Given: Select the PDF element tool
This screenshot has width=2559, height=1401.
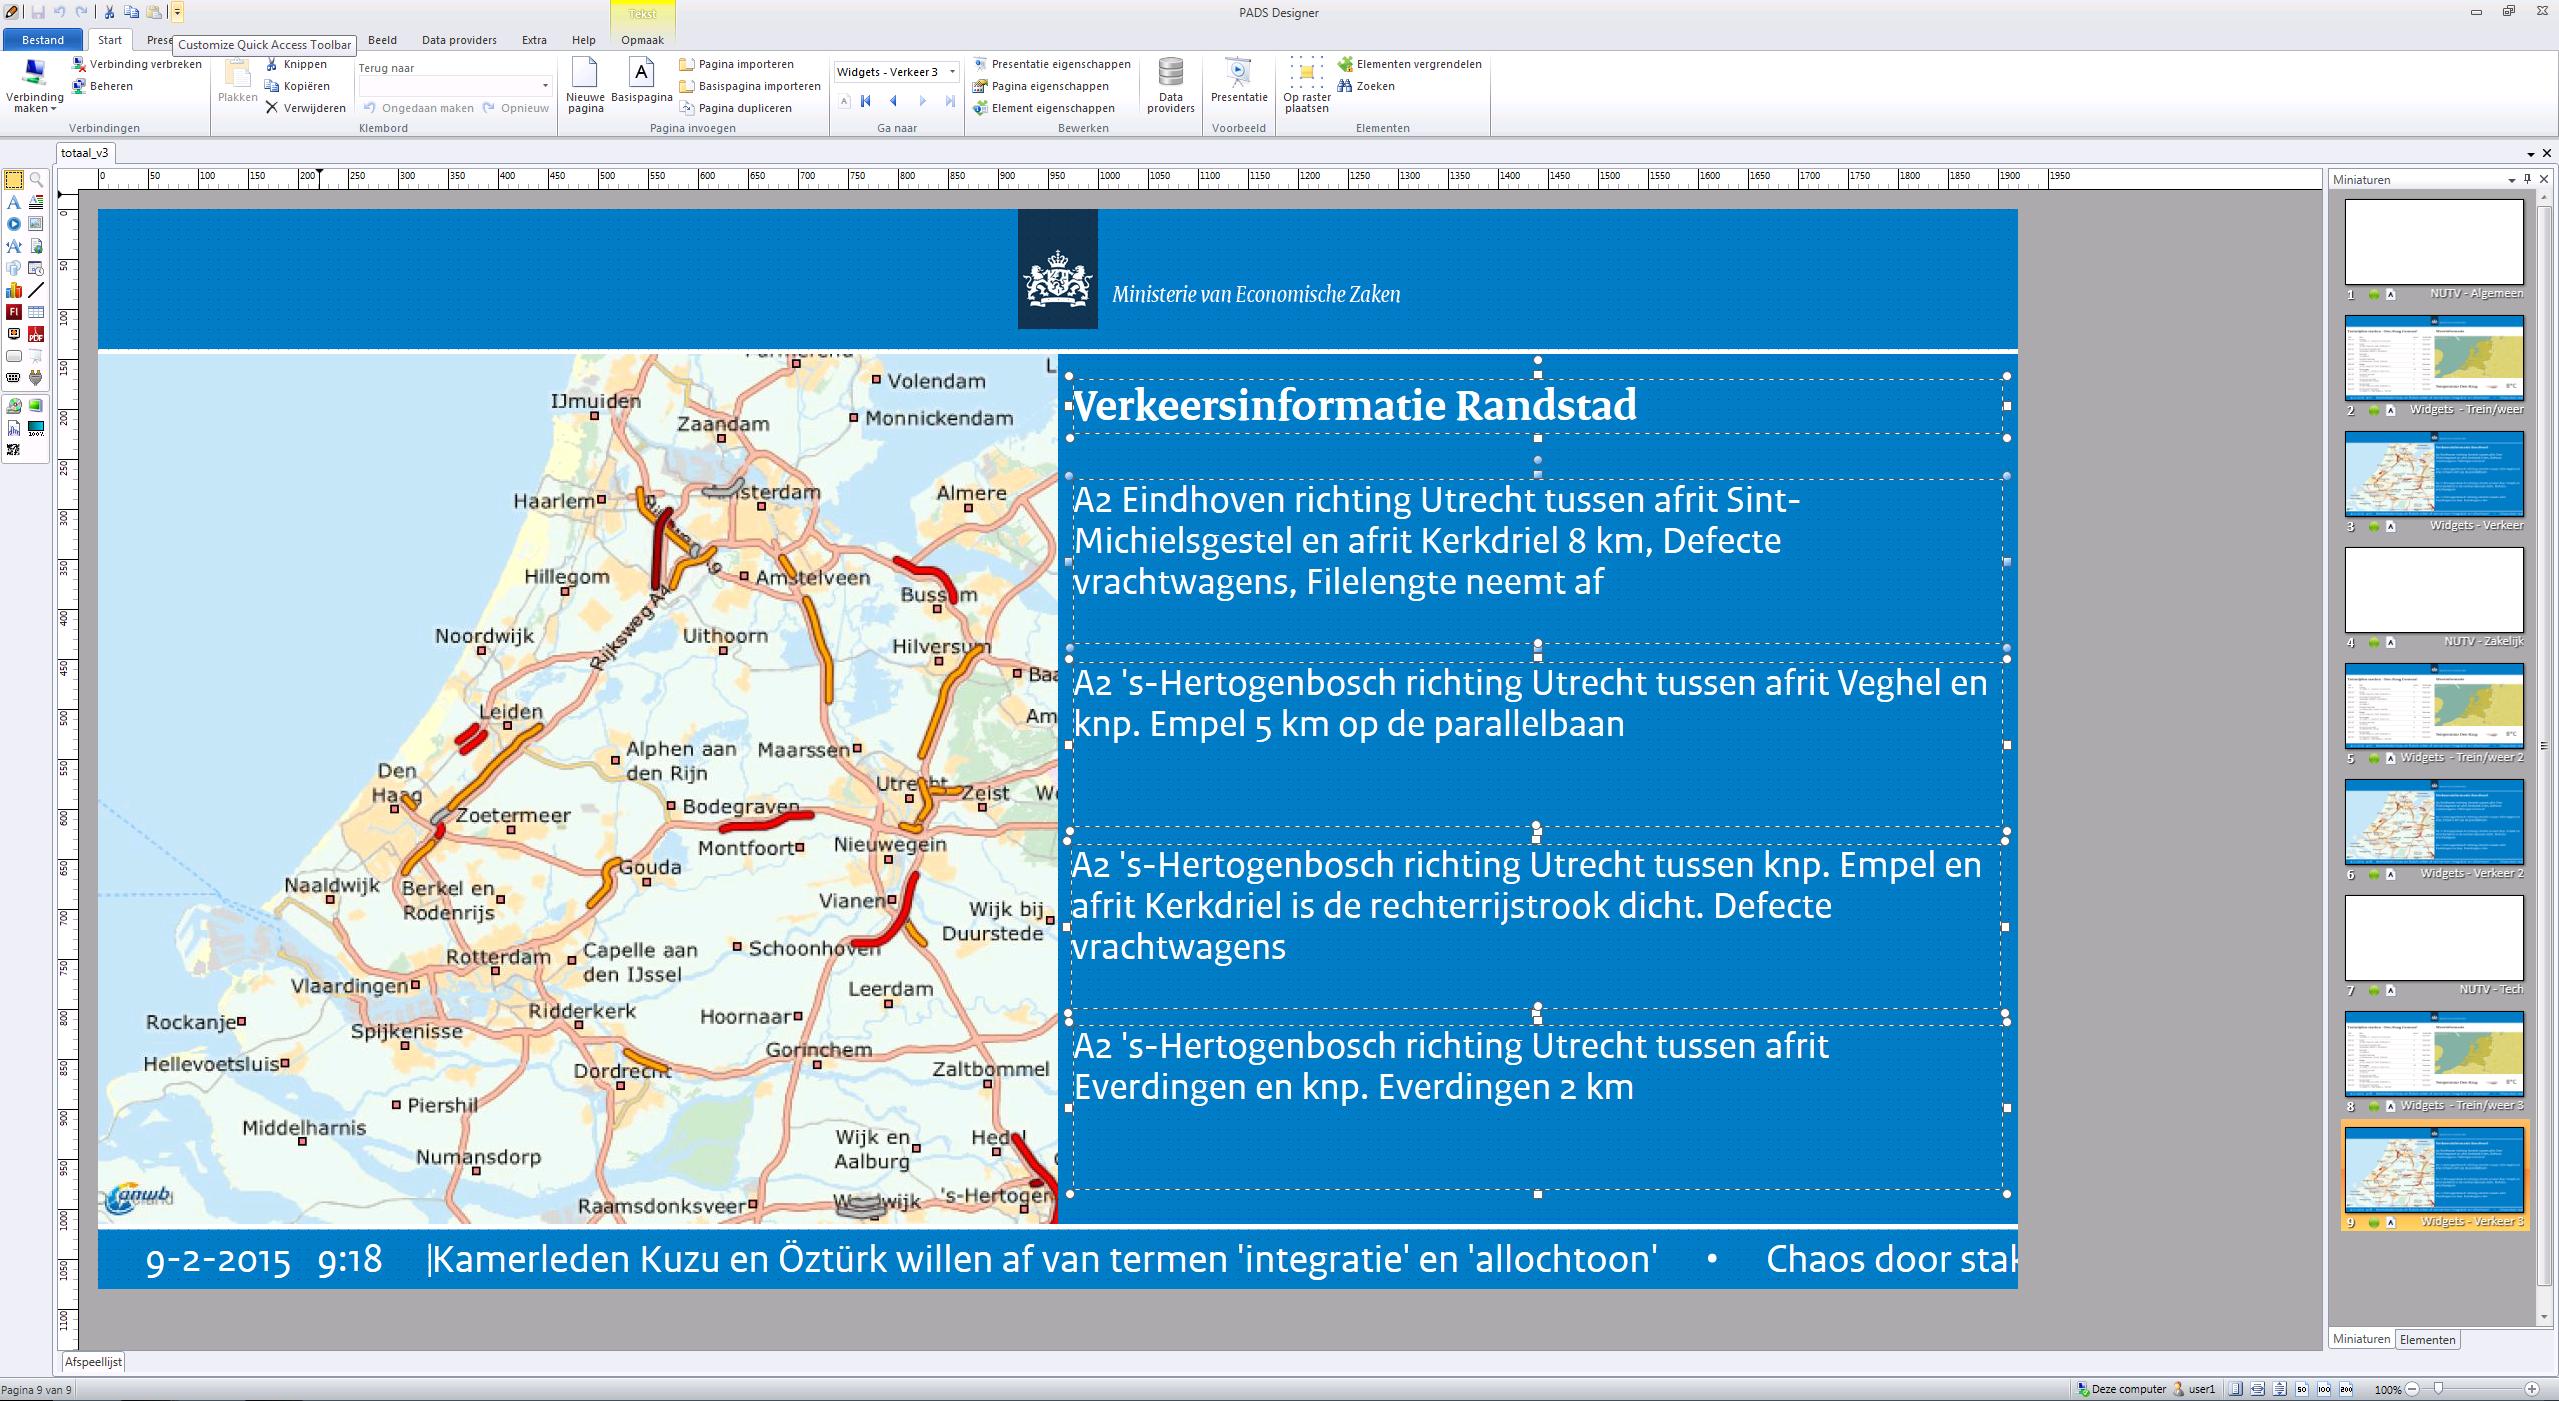Looking at the screenshot, I should 36,334.
